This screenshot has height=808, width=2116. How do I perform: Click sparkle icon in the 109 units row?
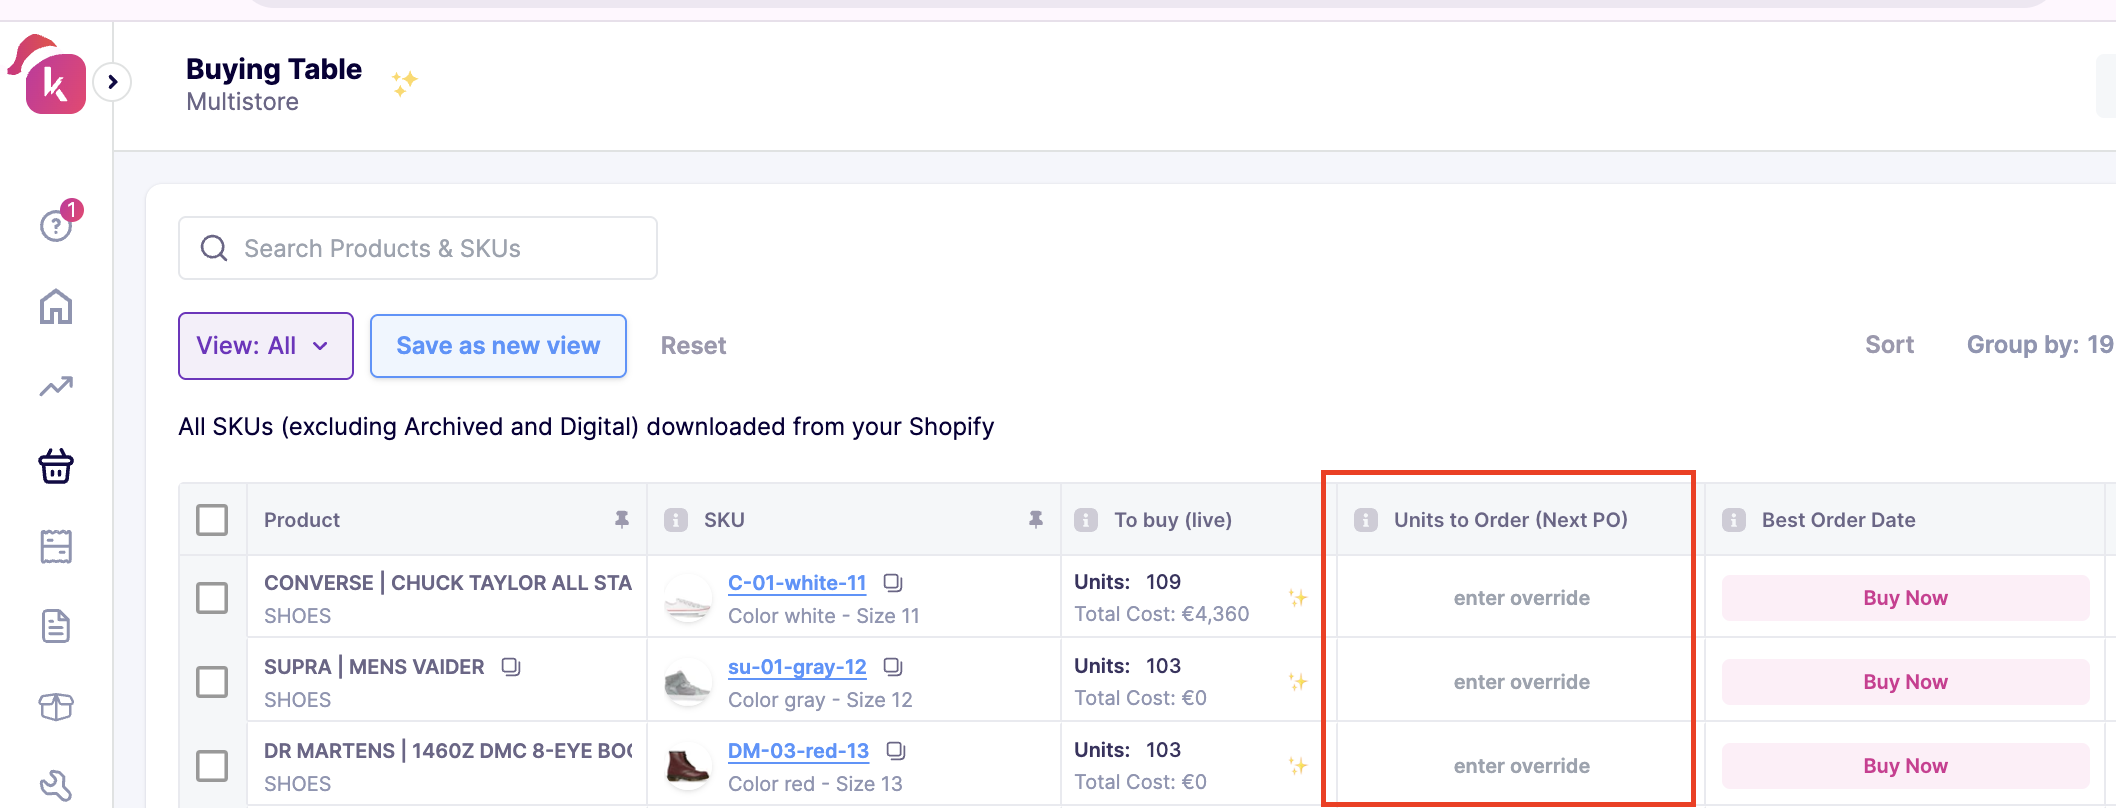pyautogui.click(x=1298, y=598)
